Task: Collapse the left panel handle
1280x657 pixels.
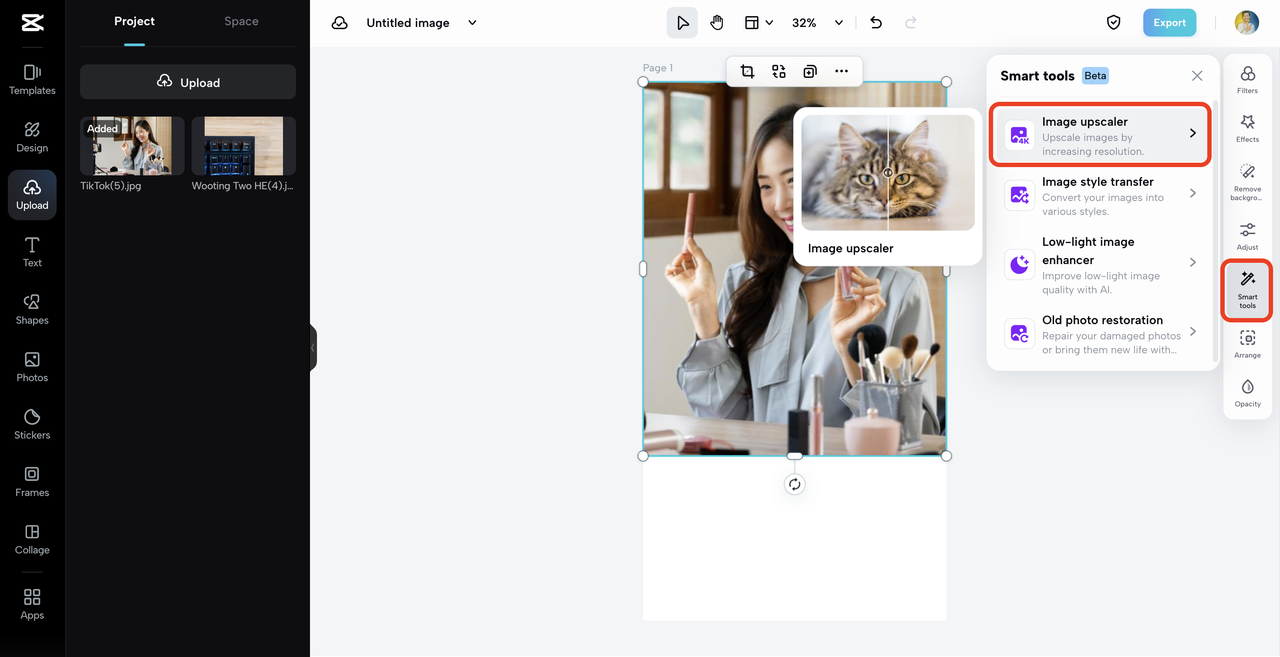Action: coord(313,347)
